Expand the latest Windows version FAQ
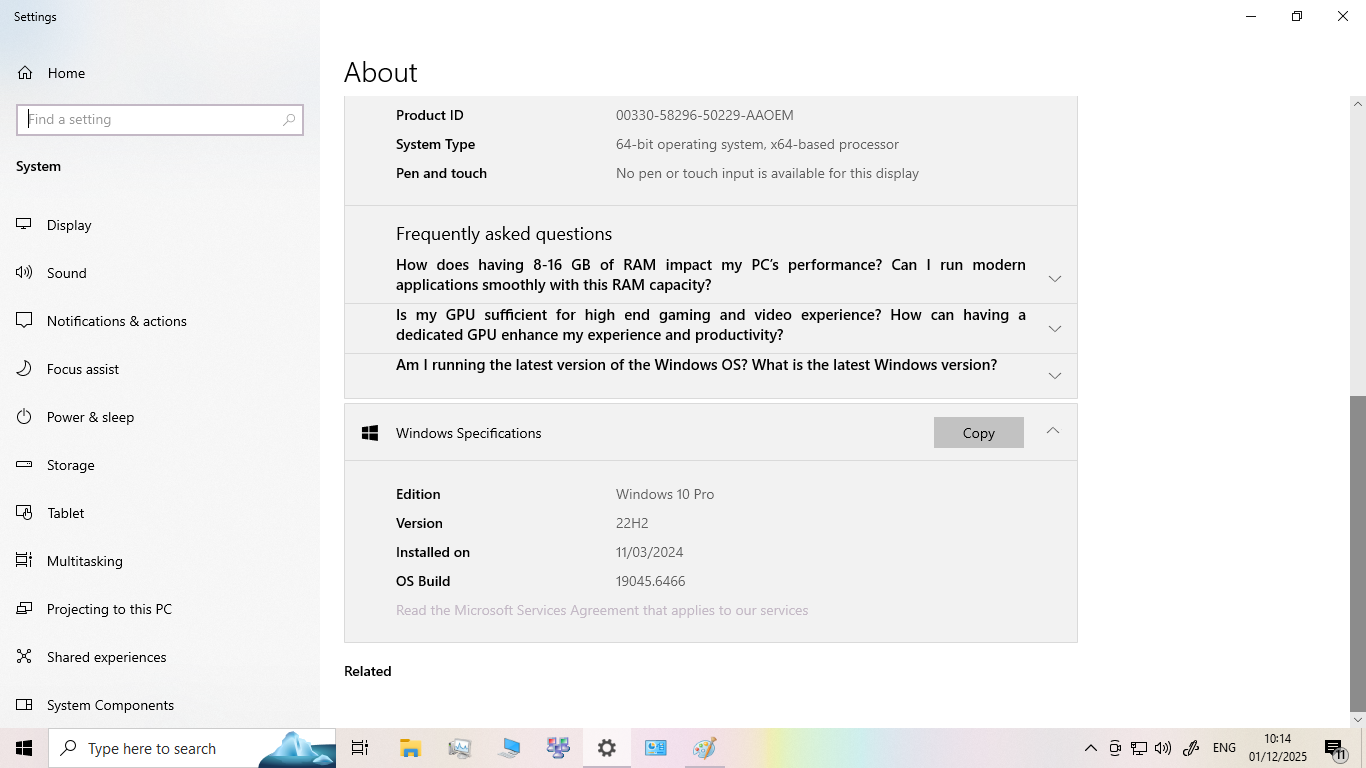 pyautogui.click(x=1054, y=375)
